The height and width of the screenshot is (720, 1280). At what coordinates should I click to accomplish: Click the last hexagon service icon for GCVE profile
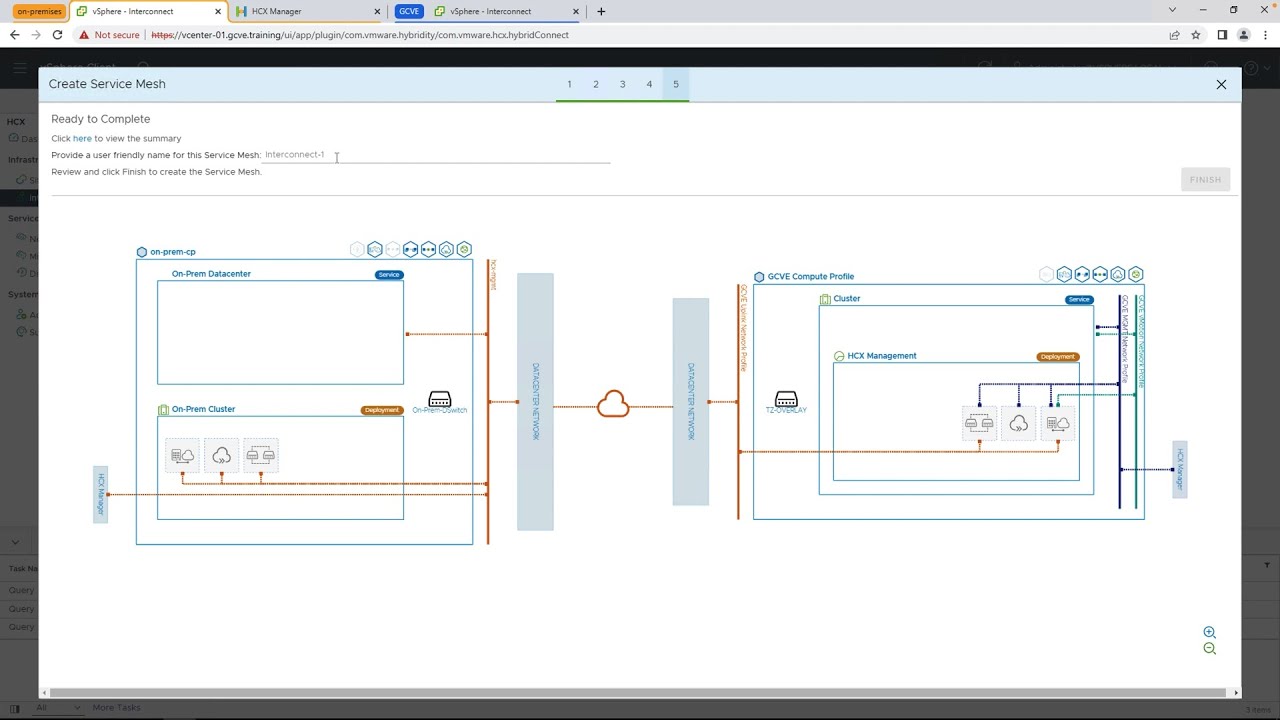click(1135, 274)
